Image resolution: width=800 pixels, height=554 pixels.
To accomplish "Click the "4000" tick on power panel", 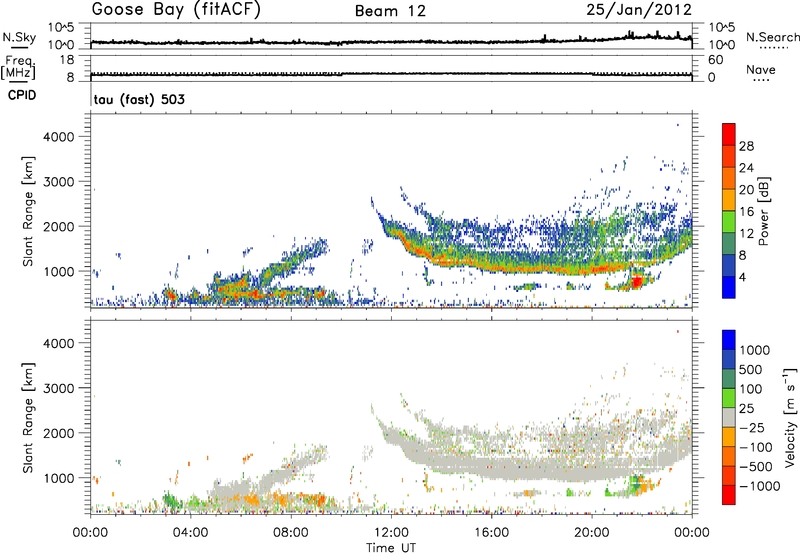I will click(58, 136).
